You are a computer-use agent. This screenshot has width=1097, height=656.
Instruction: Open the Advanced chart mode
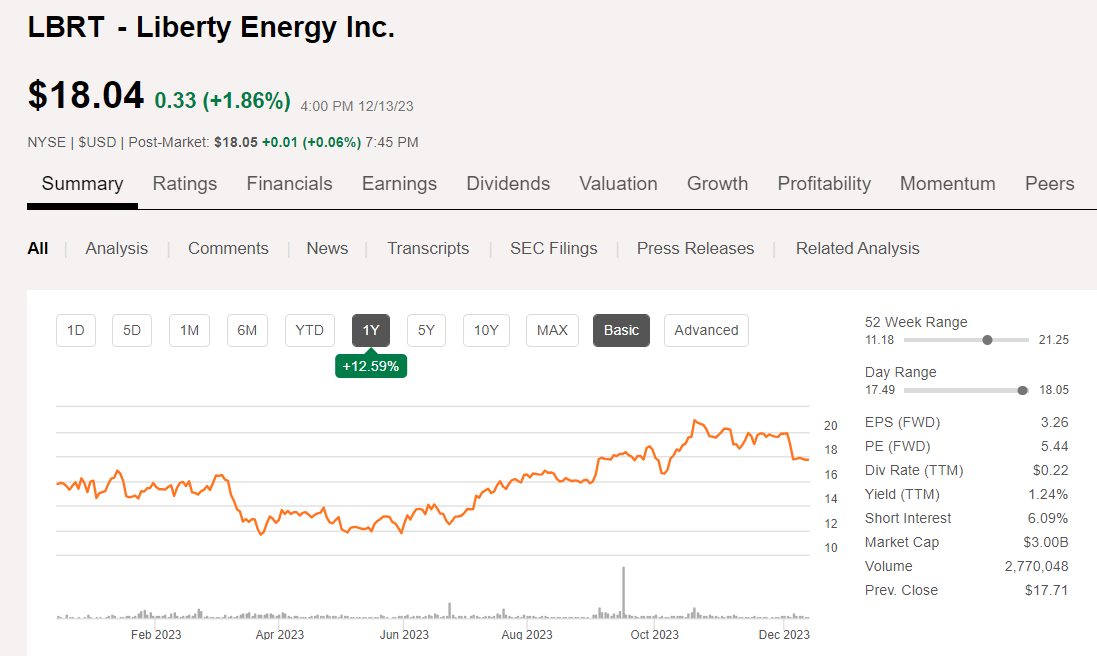pos(706,330)
